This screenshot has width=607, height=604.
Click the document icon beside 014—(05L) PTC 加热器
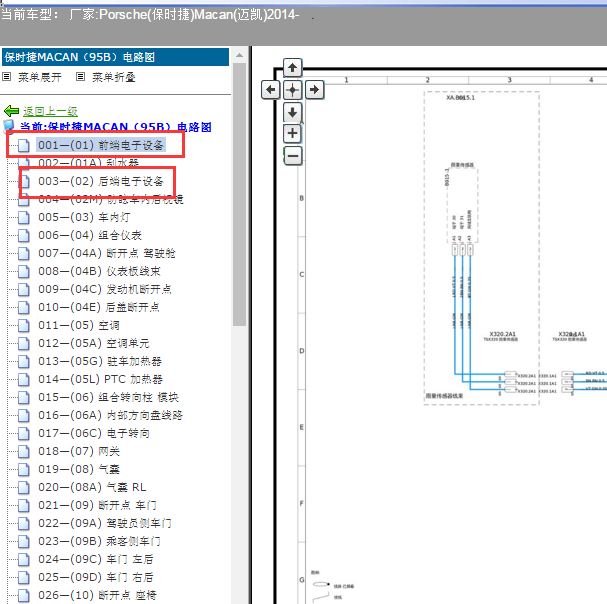(24, 379)
